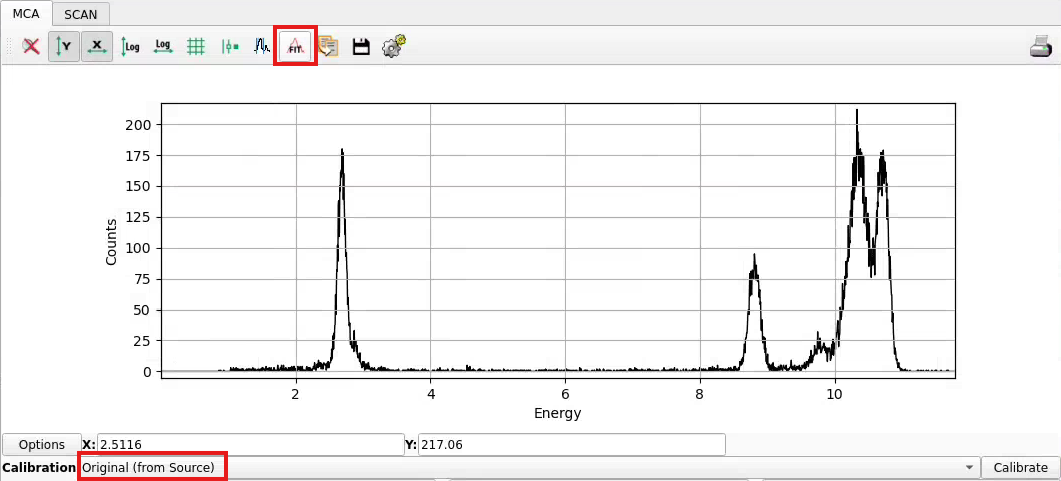The width and height of the screenshot is (1061, 481).
Task: Click the Calibrate button
Action: (1020, 467)
